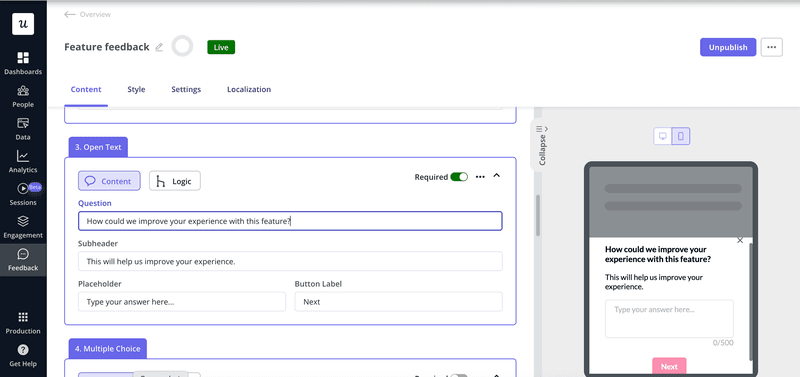Open the Sessions beta section
Viewport: 800px width, 377px height.
(x=23, y=194)
